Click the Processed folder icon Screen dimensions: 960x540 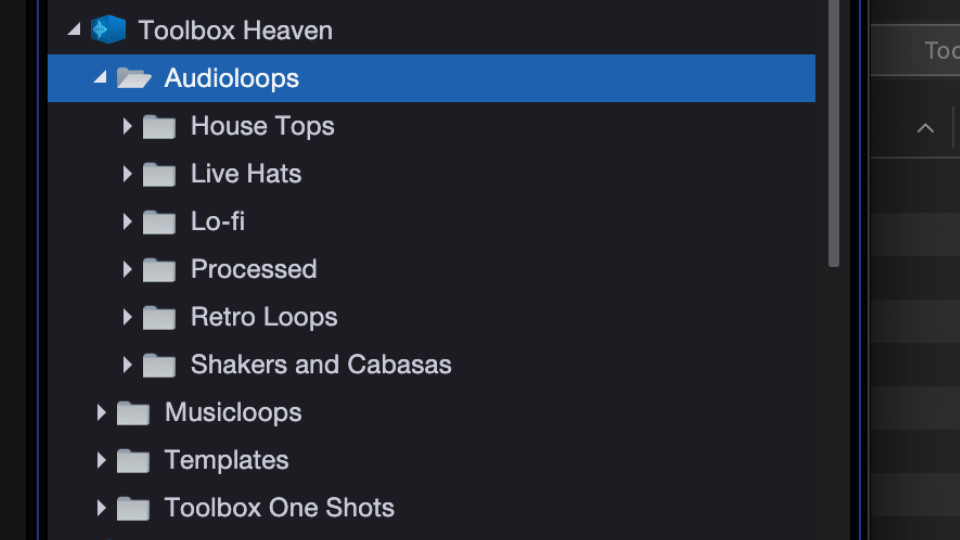pos(159,270)
